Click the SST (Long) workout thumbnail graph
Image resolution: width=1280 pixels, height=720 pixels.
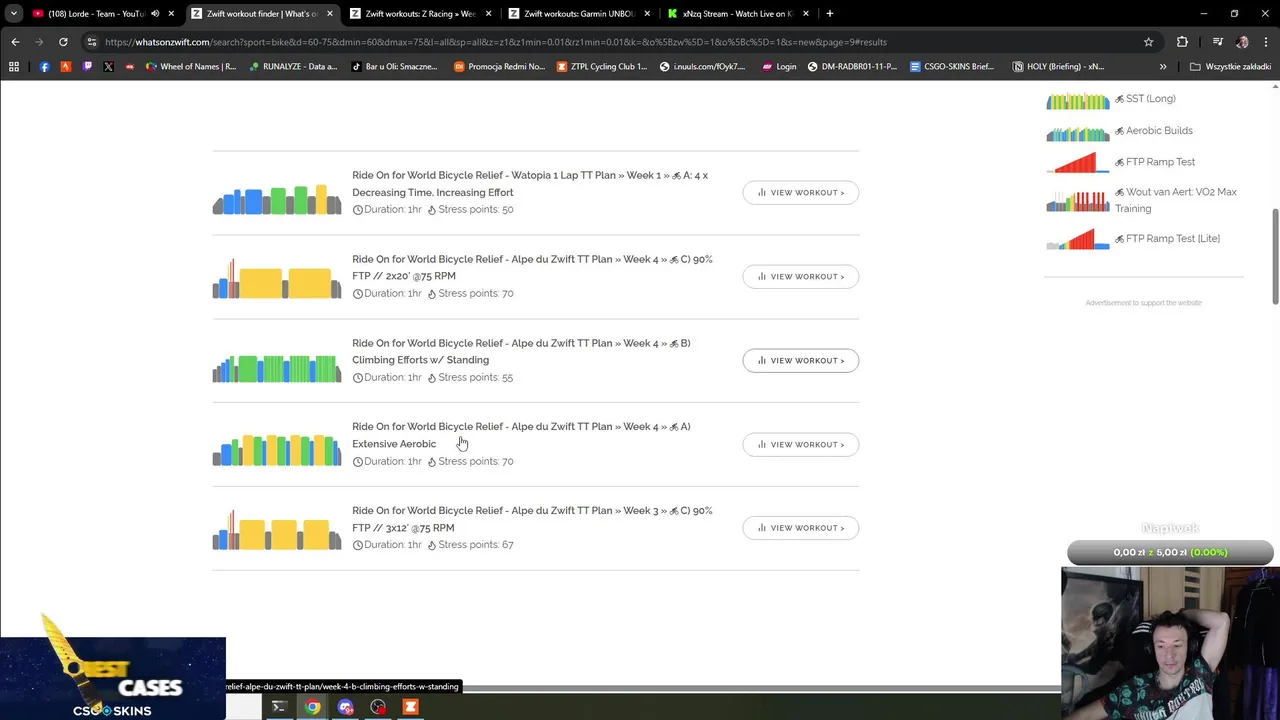click(1078, 101)
